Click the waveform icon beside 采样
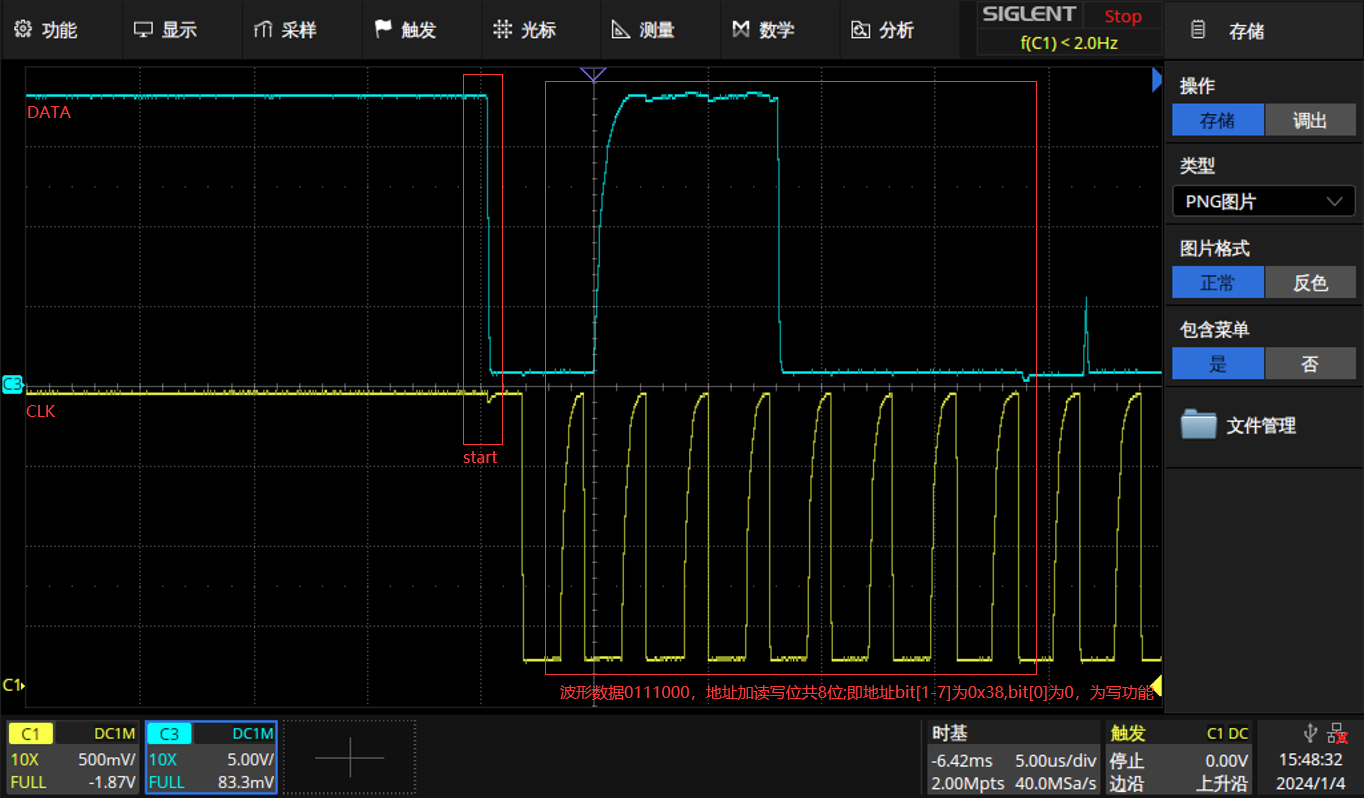 (263, 30)
